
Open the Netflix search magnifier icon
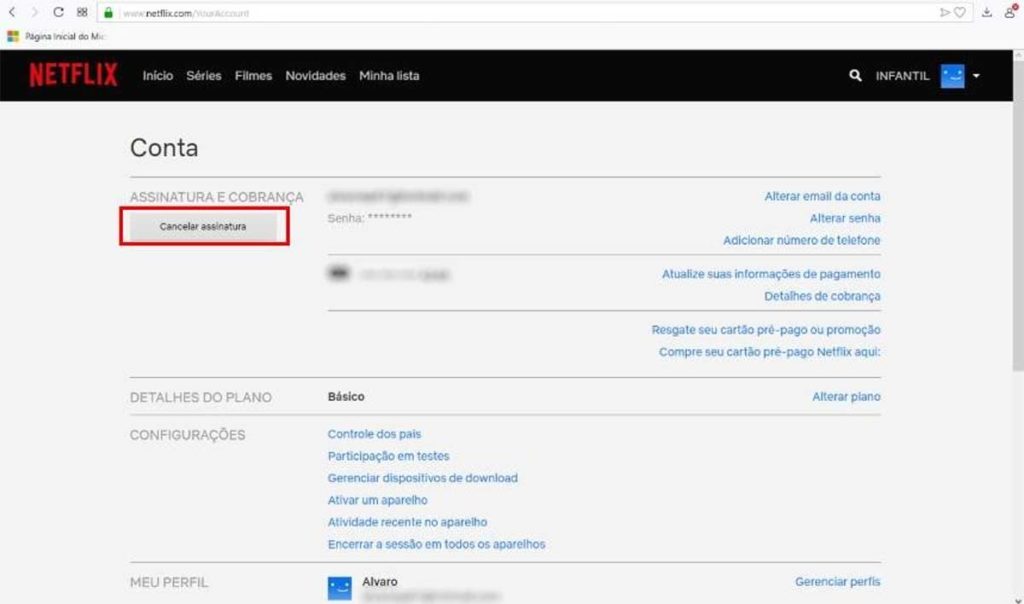pos(855,76)
